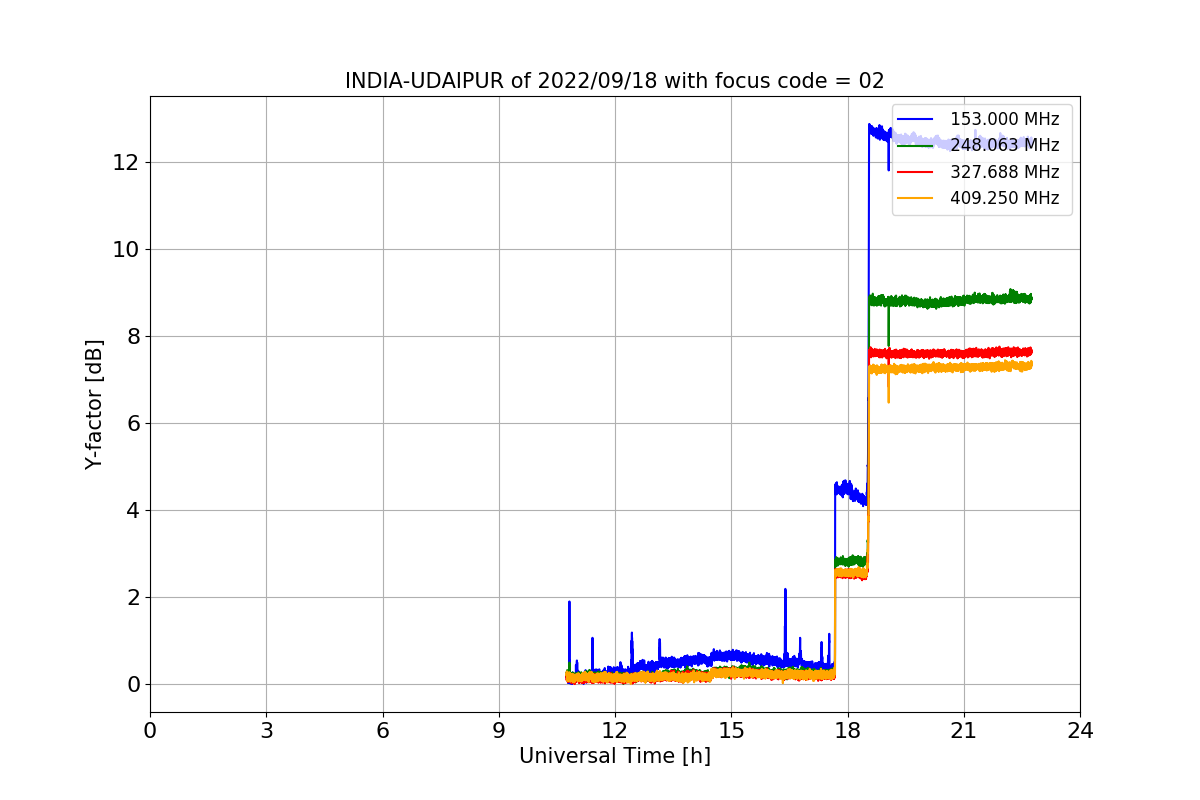Click y-axis tick label '6'

132,423
